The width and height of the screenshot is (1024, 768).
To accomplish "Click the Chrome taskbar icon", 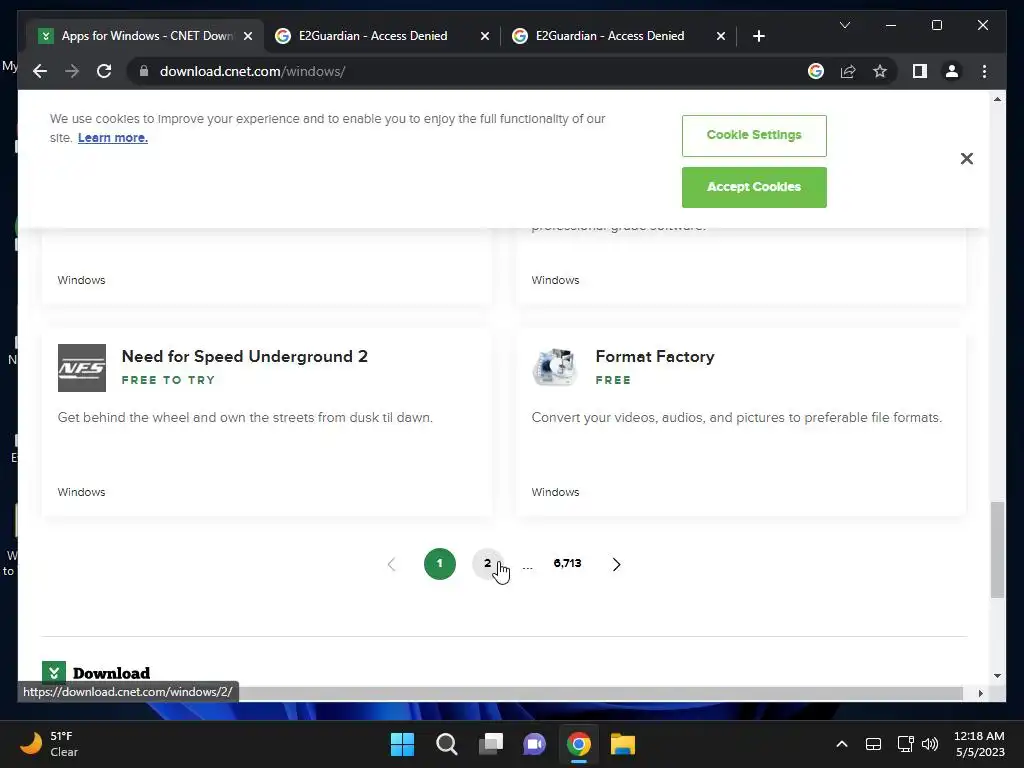I will pos(579,744).
